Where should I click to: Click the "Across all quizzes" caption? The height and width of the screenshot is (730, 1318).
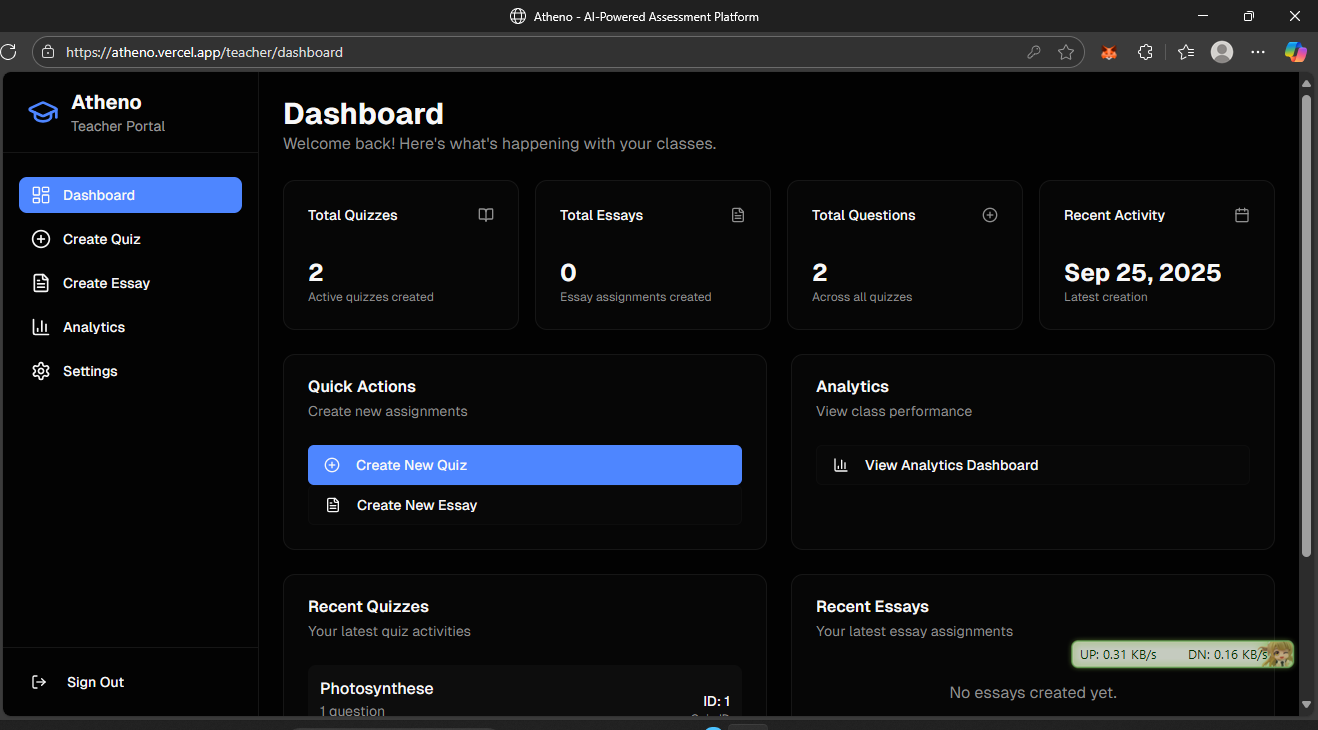point(862,297)
